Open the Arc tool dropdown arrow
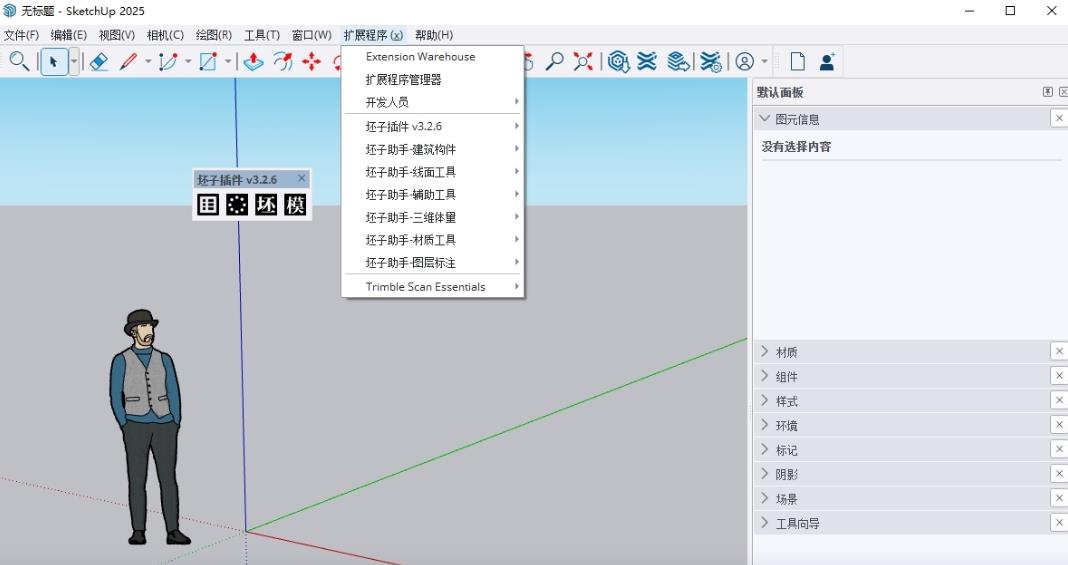The height and width of the screenshot is (565, 1068). [188, 61]
